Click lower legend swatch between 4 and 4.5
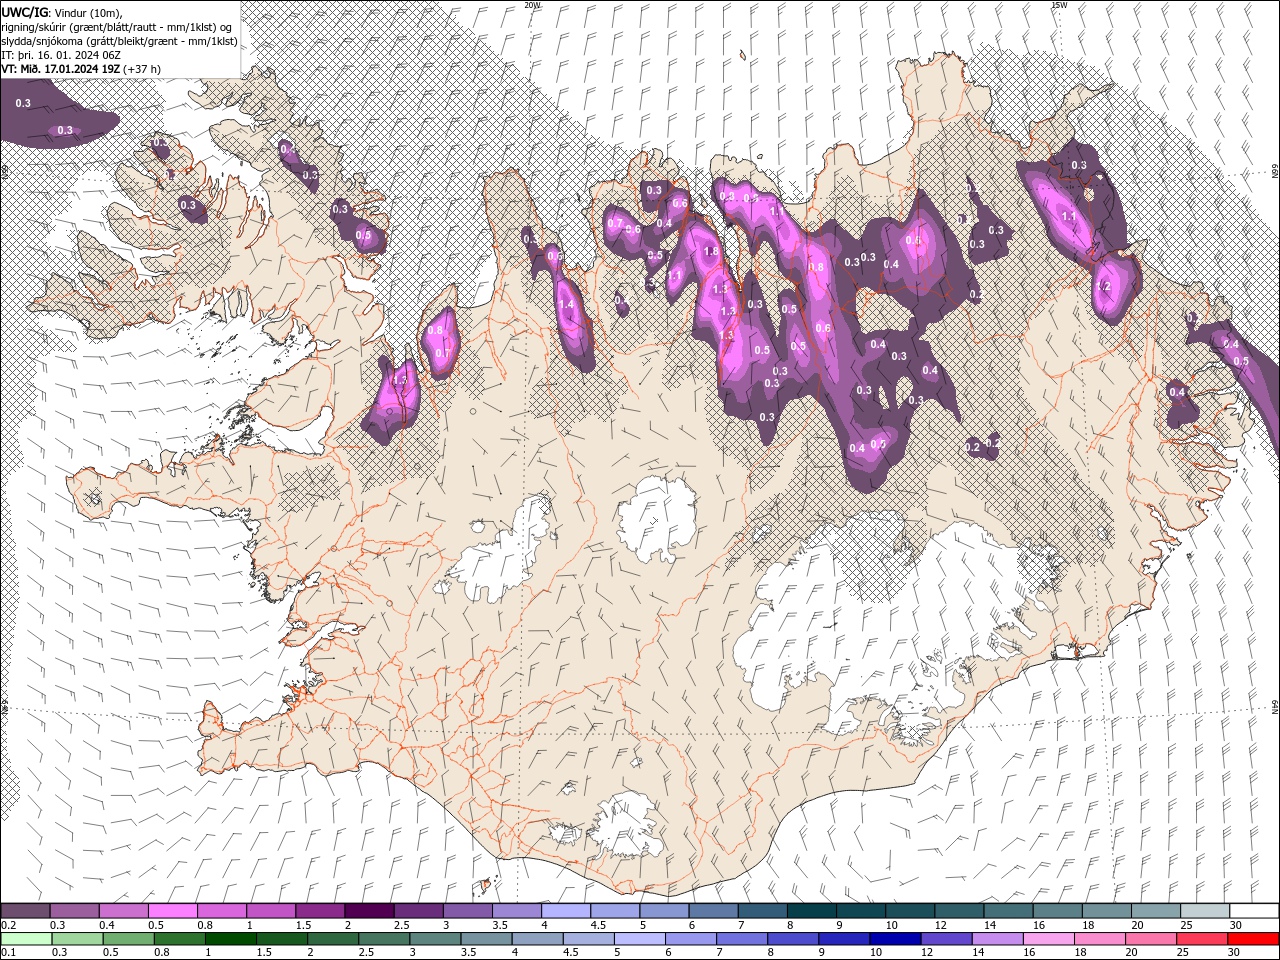This screenshot has width=1280, height=960. [x=538, y=939]
